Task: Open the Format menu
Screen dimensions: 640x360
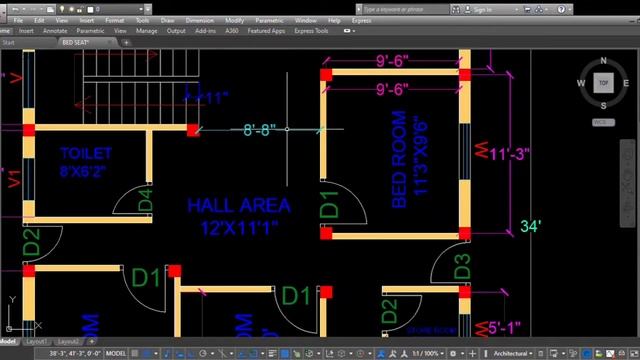Action: (115, 20)
